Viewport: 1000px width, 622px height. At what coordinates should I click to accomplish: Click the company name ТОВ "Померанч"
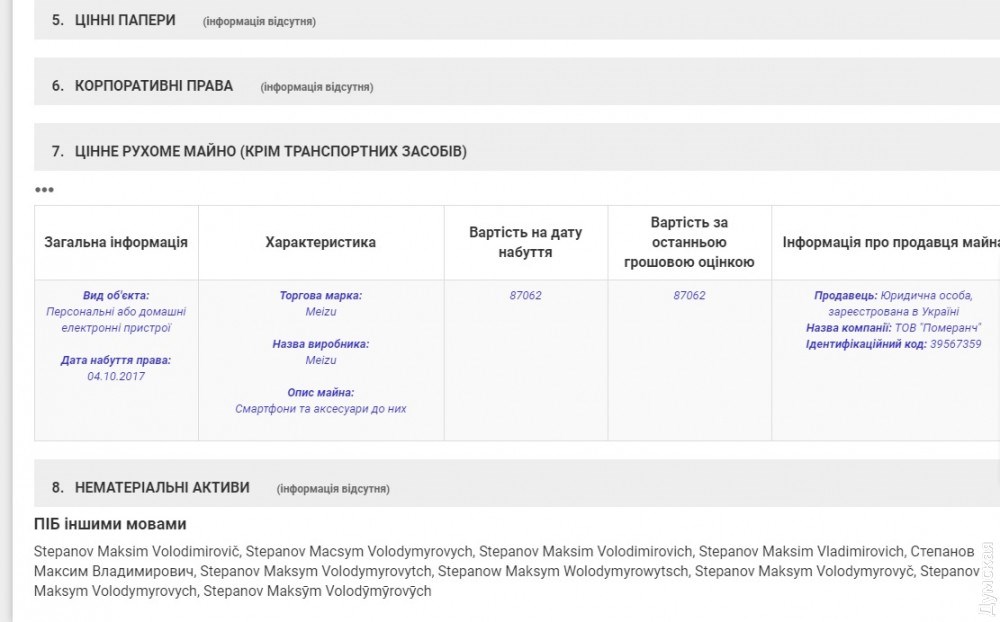pyautogui.click(x=938, y=328)
